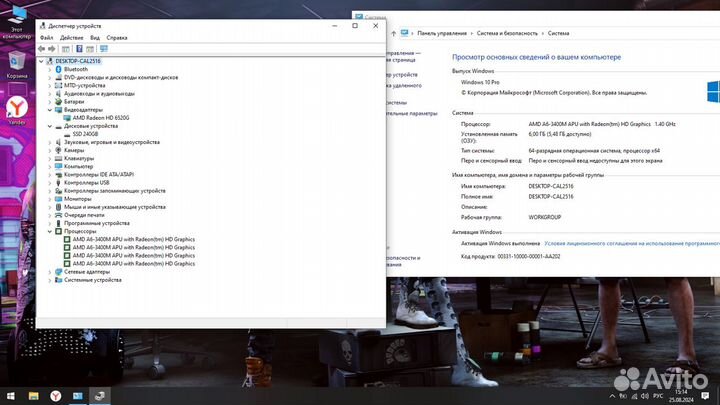
Task: Click the Help question-mark toolbar icon
Action: pos(79,49)
